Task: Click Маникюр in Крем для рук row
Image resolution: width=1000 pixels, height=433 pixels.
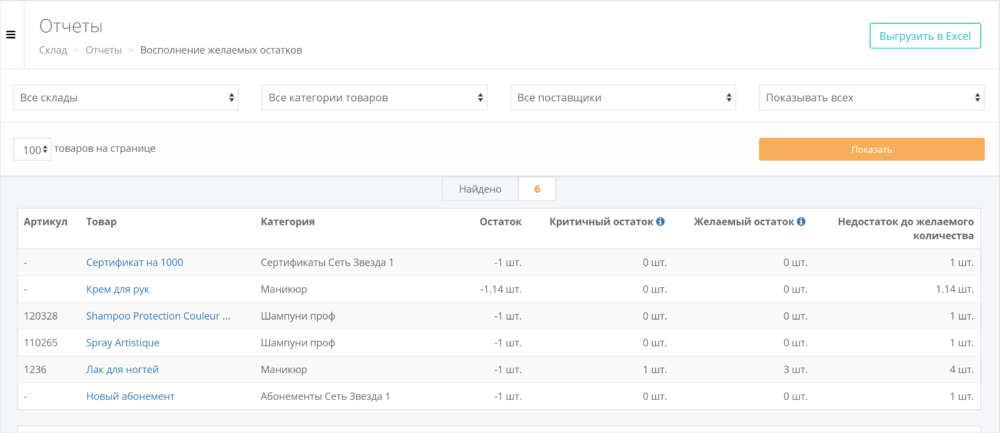Action: coord(284,289)
